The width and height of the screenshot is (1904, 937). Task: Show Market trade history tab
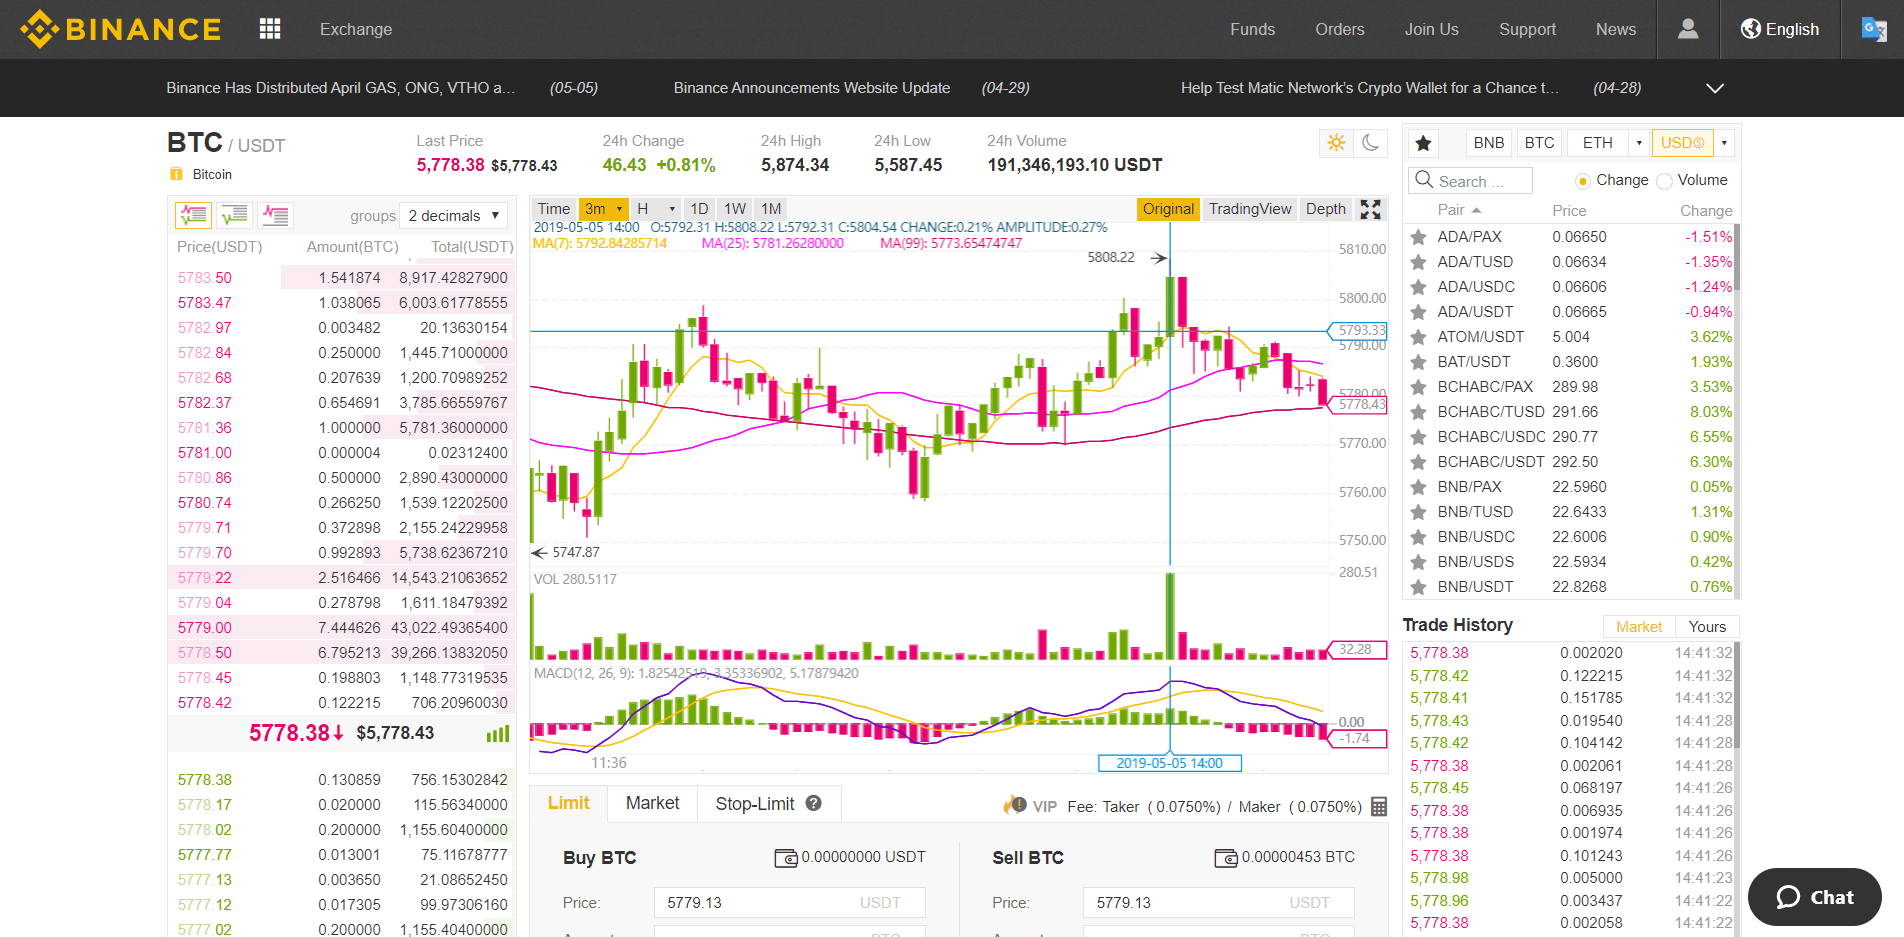[x=1639, y=627]
